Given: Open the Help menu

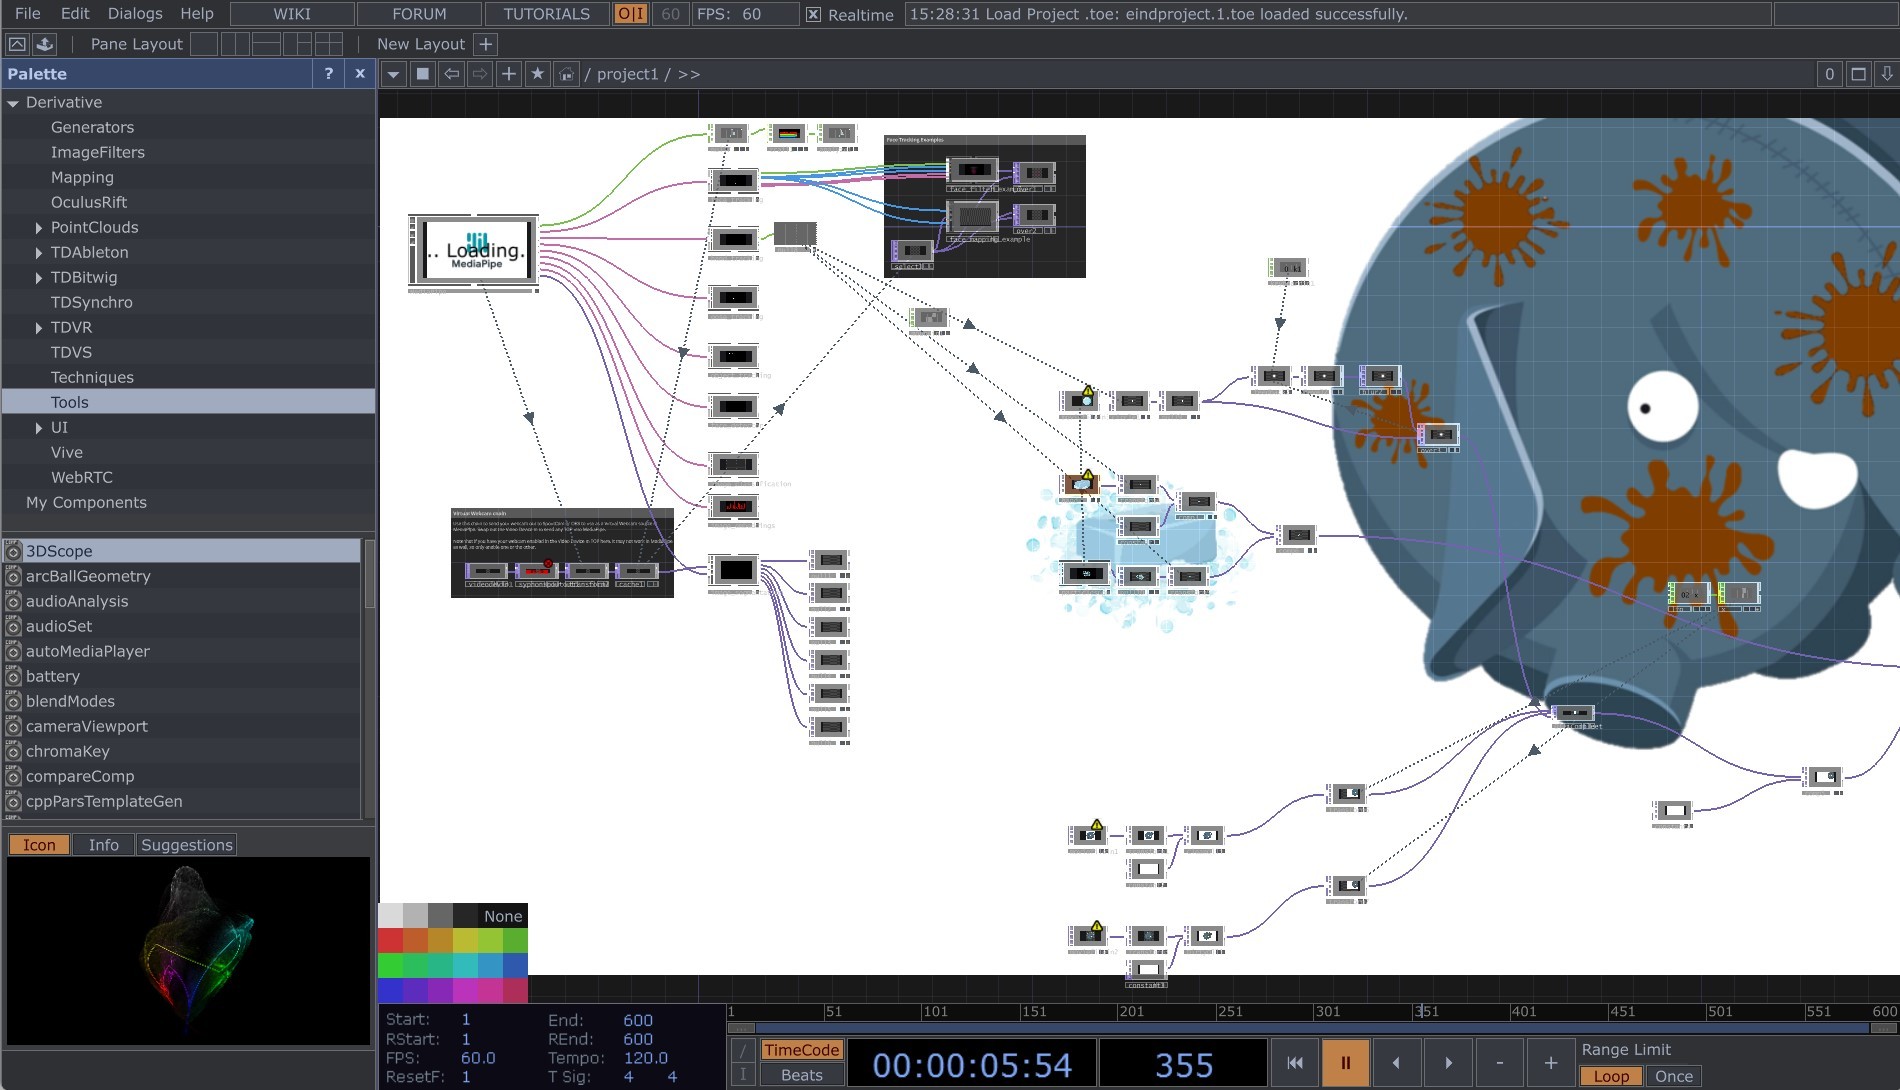Looking at the screenshot, I should click(197, 14).
